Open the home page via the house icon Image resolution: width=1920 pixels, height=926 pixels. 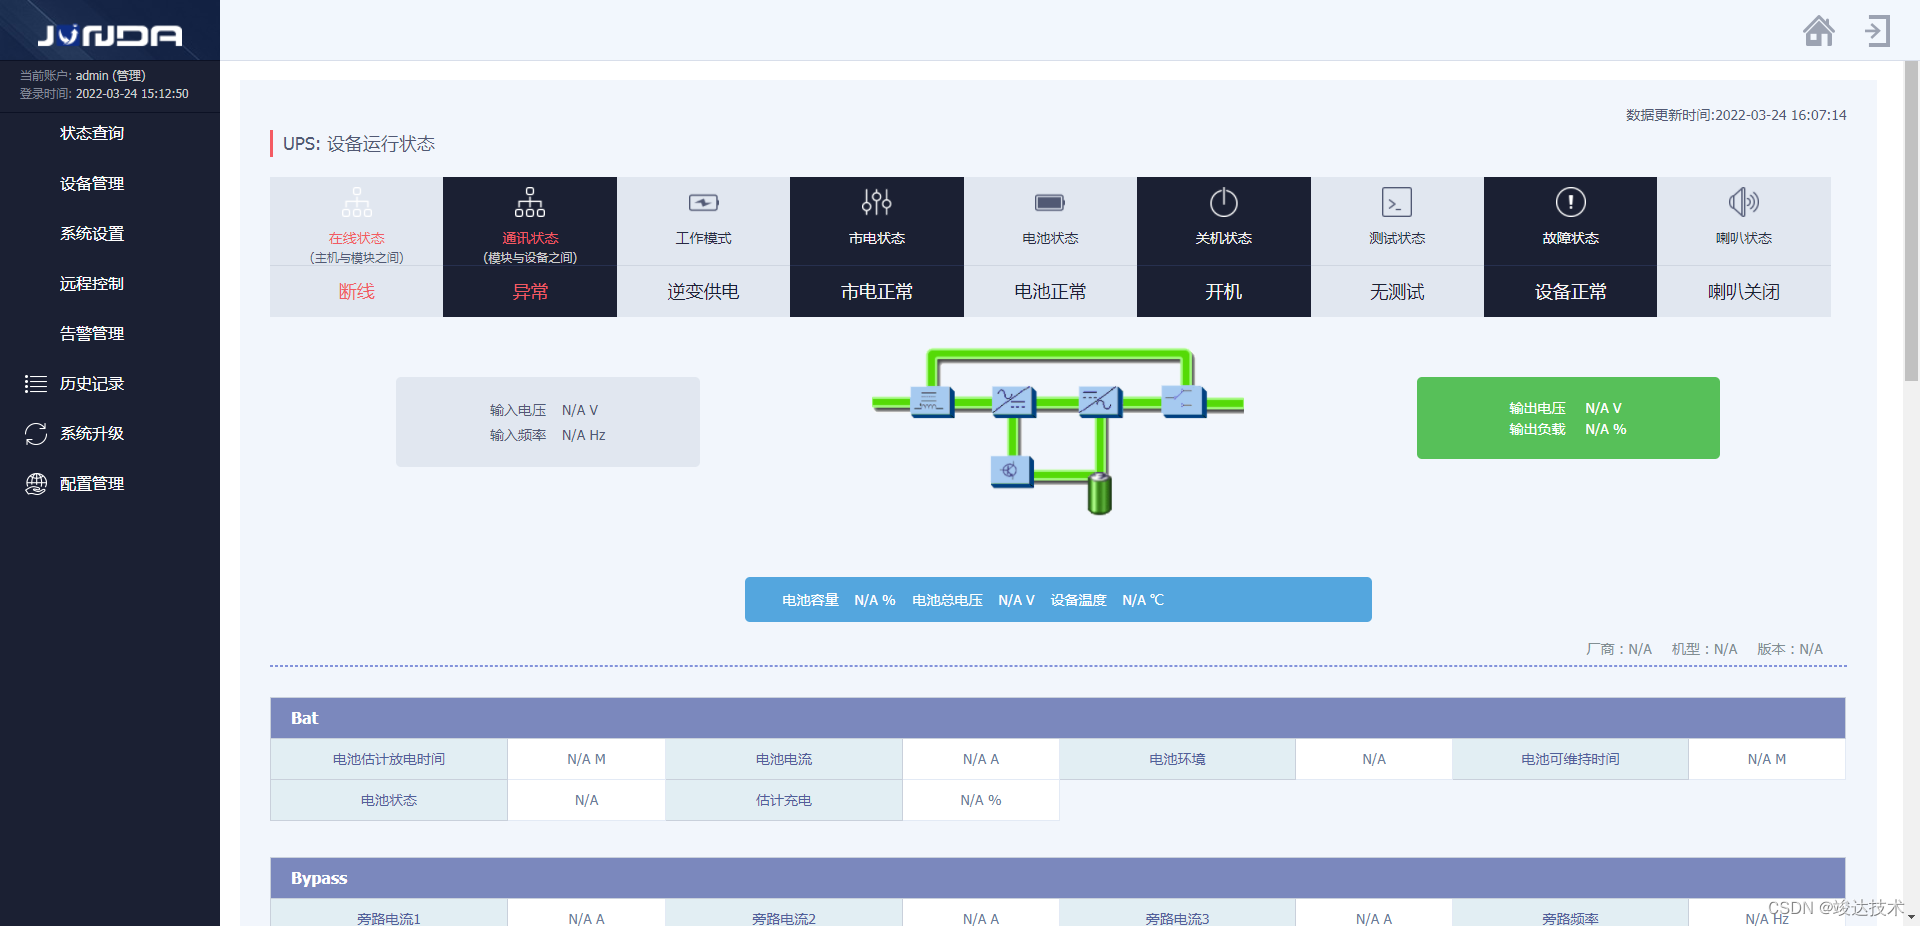[1819, 31]
